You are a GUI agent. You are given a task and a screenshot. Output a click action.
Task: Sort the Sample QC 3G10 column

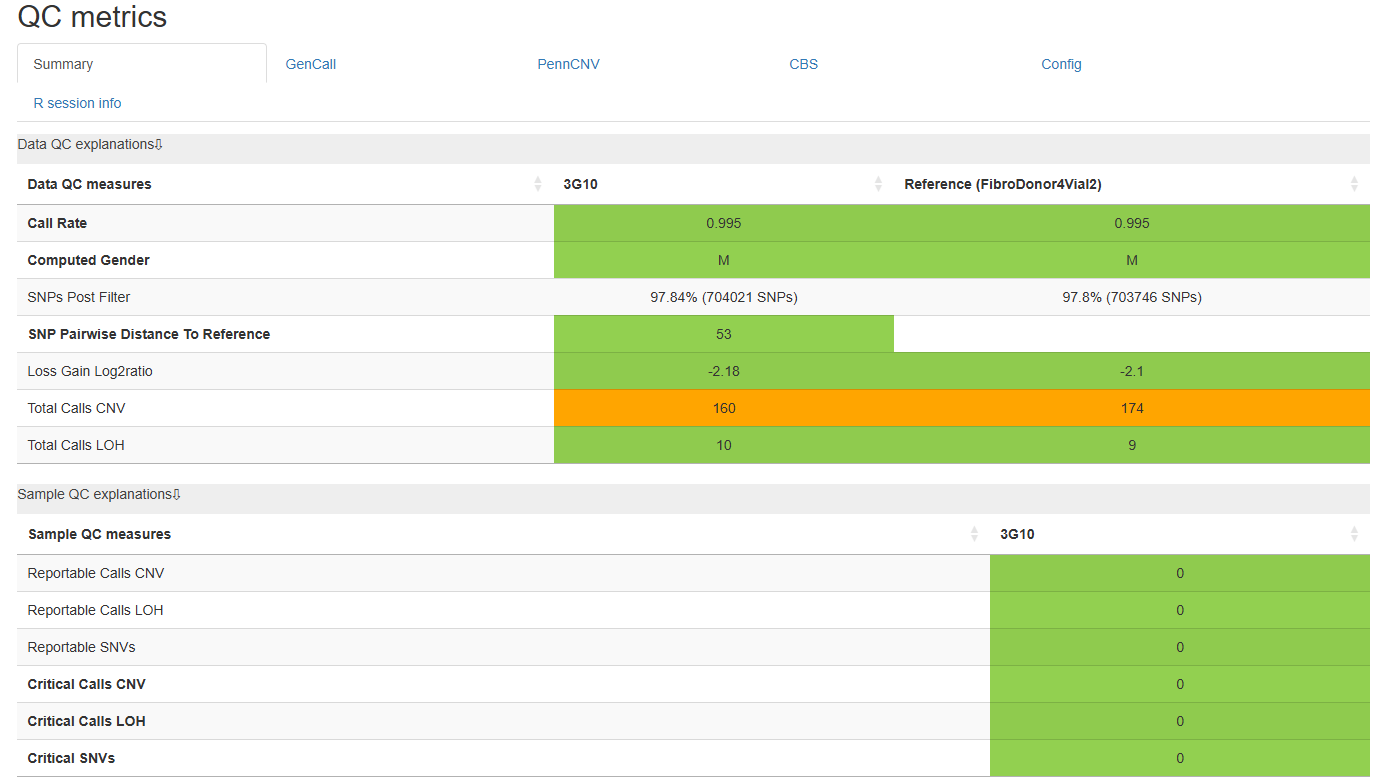coord(1354,534)
